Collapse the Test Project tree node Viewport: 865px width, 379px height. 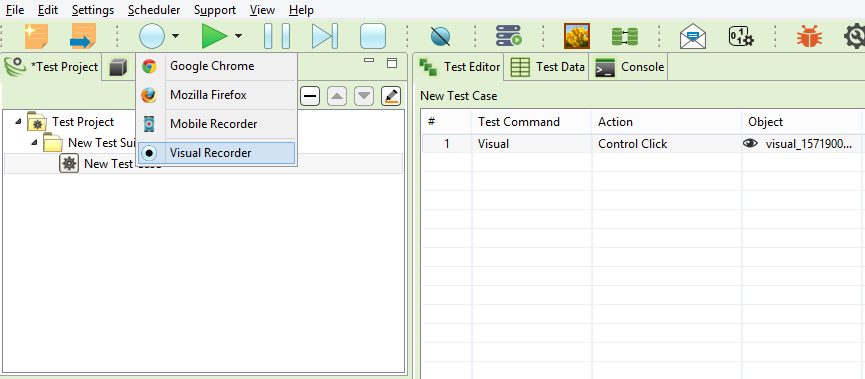point(19,121)
